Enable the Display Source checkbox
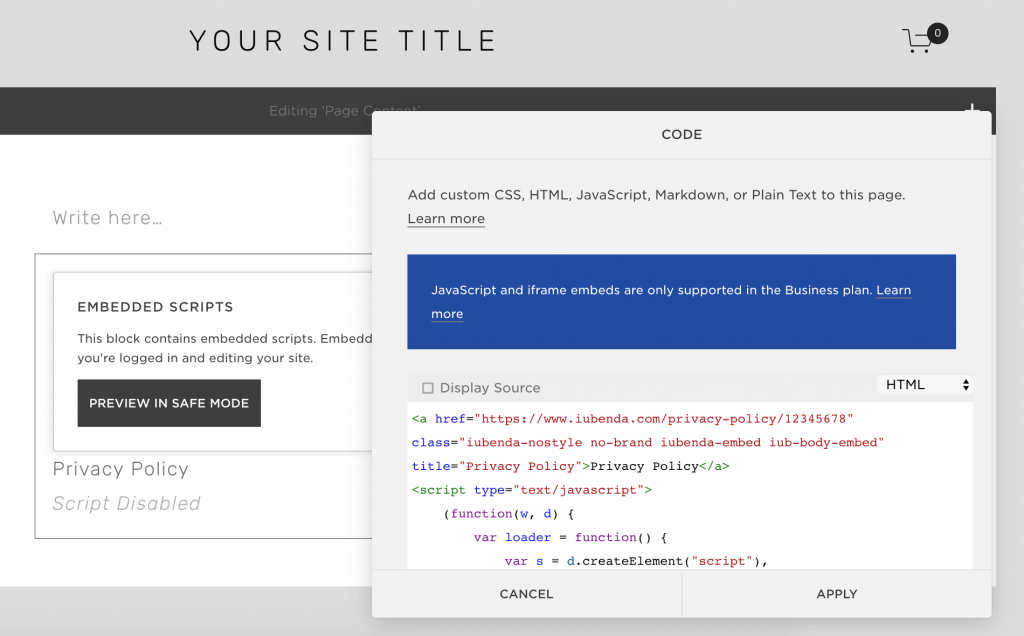This screenshot has height=636, width=1024. pyautogui.click(x=428, y=387)
